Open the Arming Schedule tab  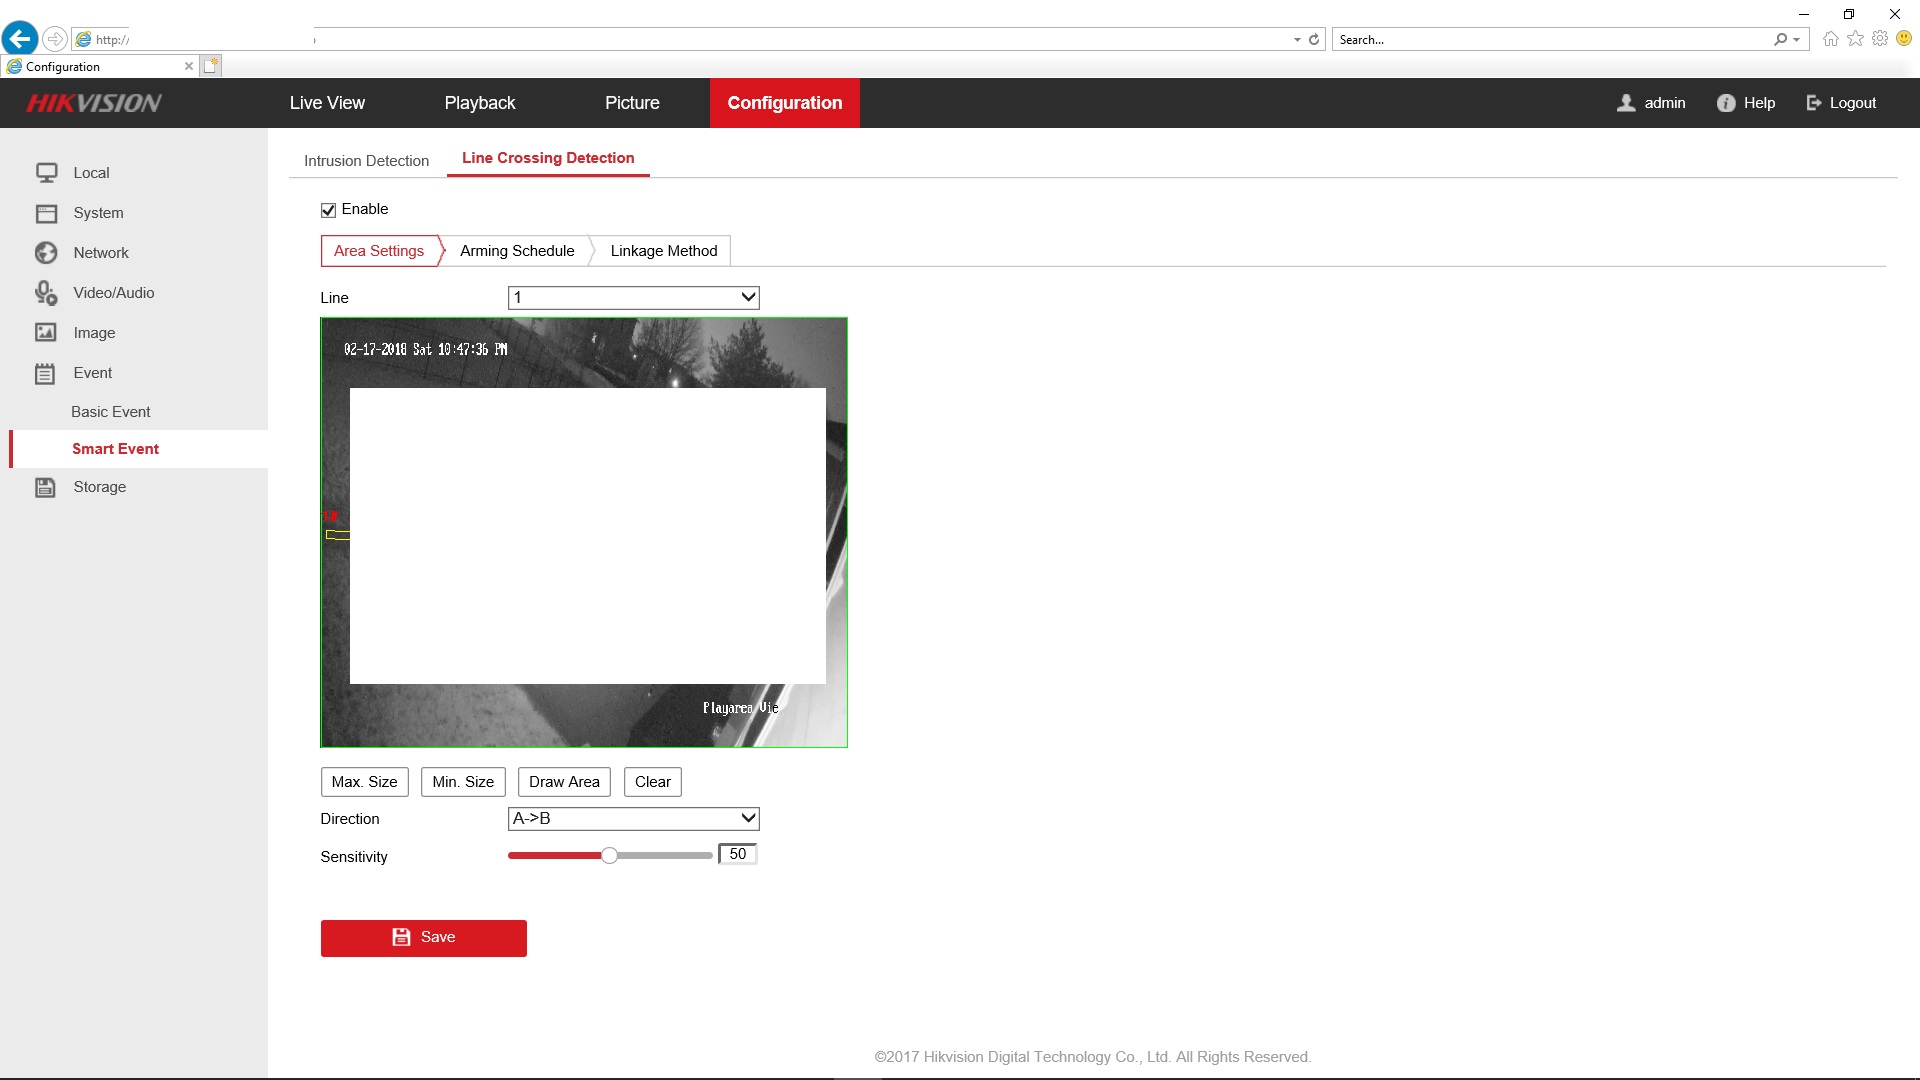(x=517, y=251)
